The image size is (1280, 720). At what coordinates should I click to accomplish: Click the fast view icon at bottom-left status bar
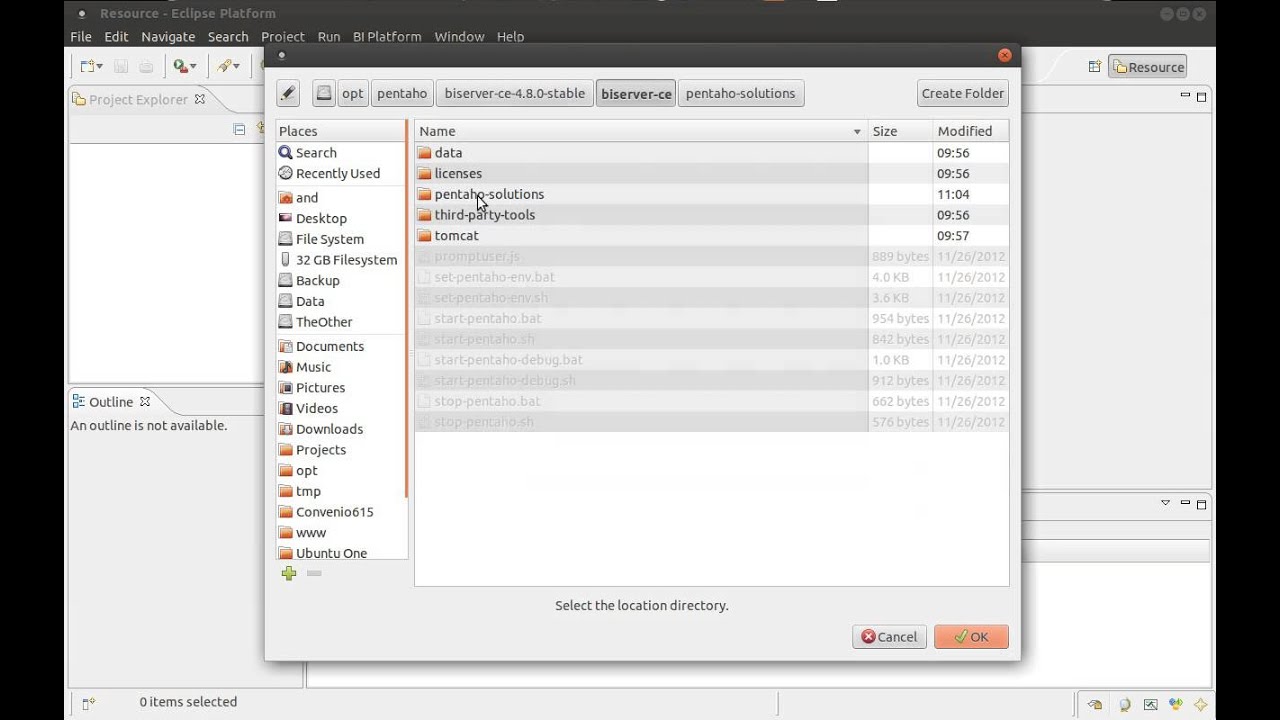pos(88,703)
